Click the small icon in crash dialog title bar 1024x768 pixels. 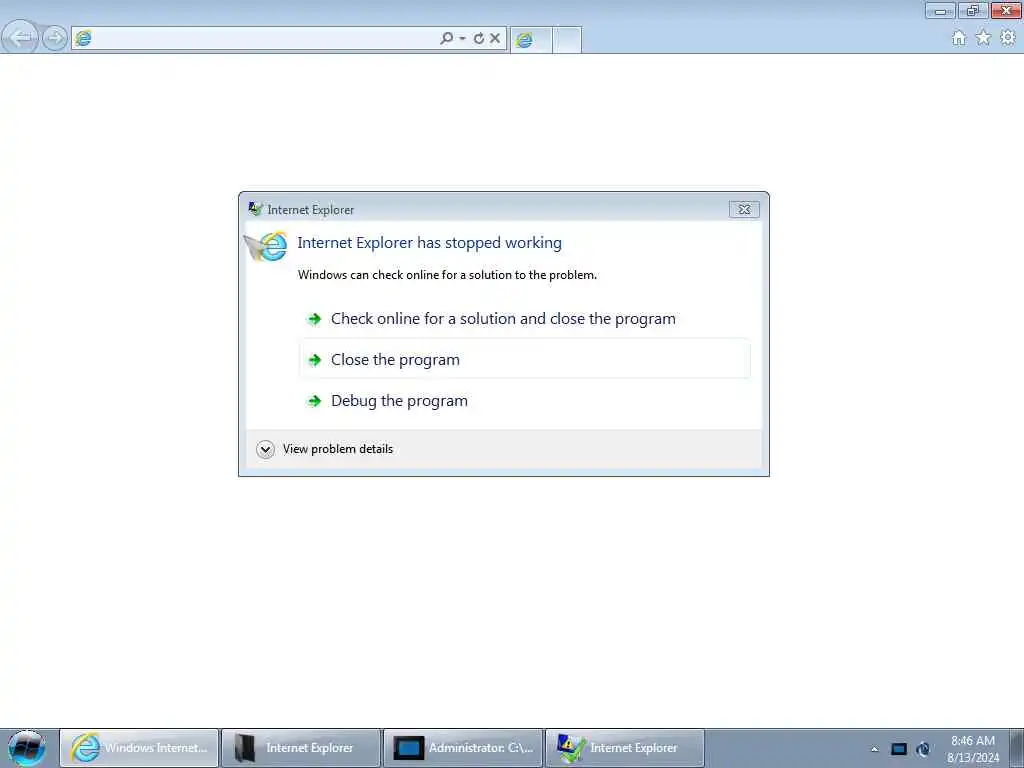click(255, 209)
